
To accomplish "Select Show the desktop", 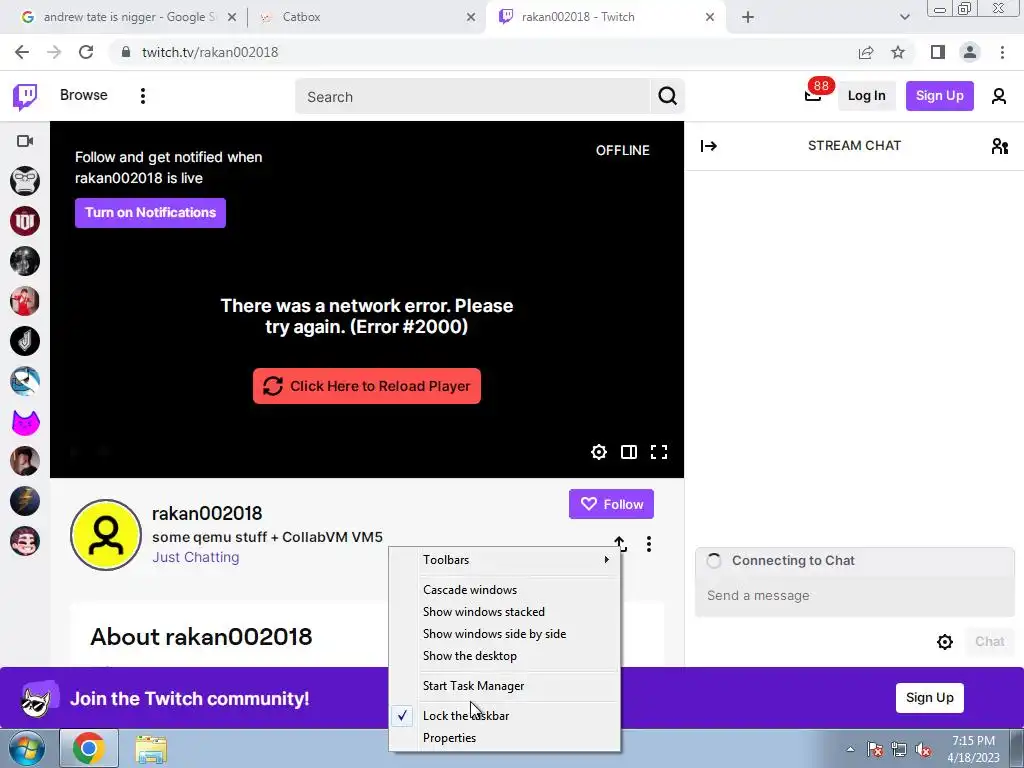I will [x=505, y=656].
